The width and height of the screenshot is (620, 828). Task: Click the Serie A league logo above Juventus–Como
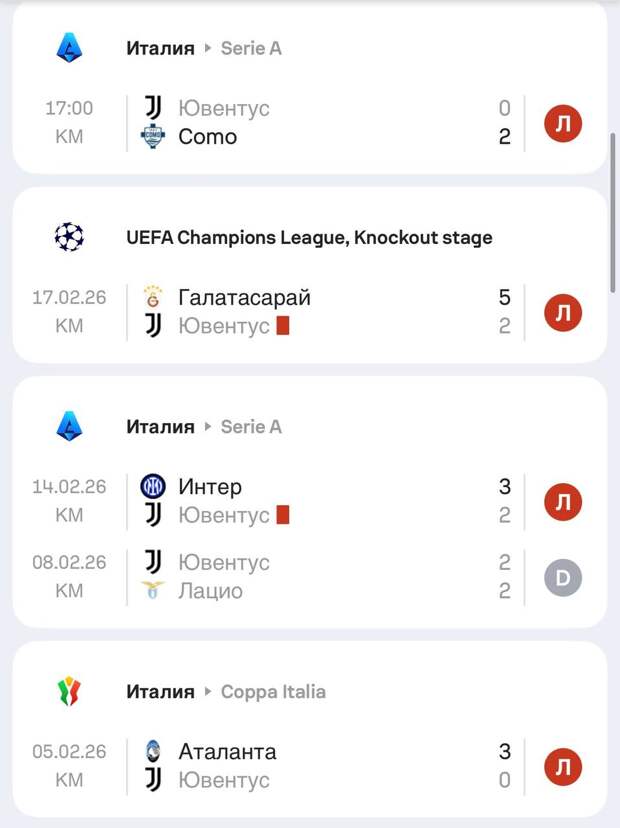coord(69,48)
